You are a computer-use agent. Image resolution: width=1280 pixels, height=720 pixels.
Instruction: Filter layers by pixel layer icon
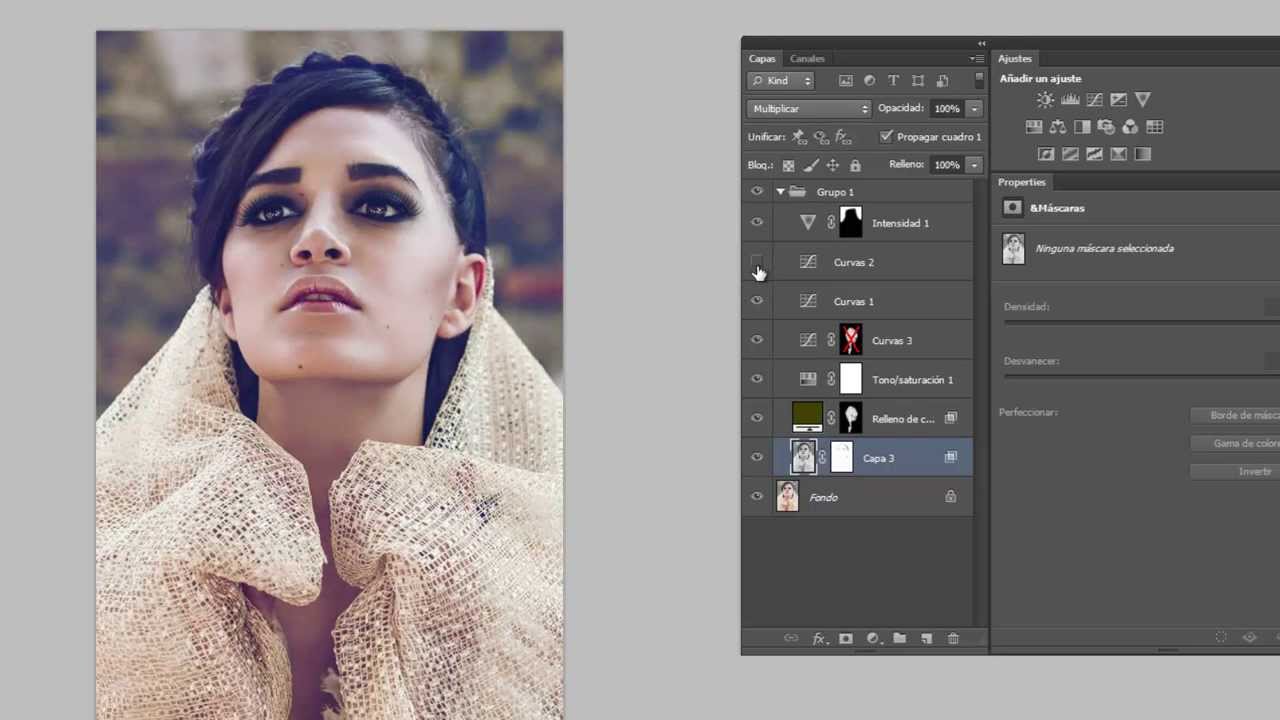(846, 81)
